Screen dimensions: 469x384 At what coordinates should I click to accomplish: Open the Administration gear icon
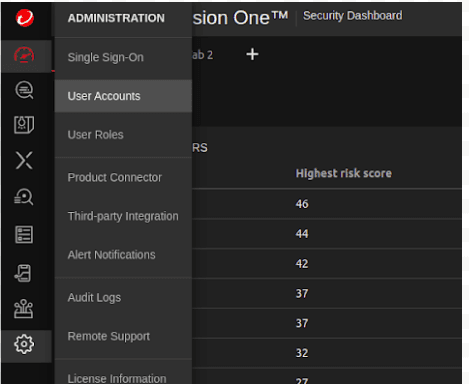point(24,344)
